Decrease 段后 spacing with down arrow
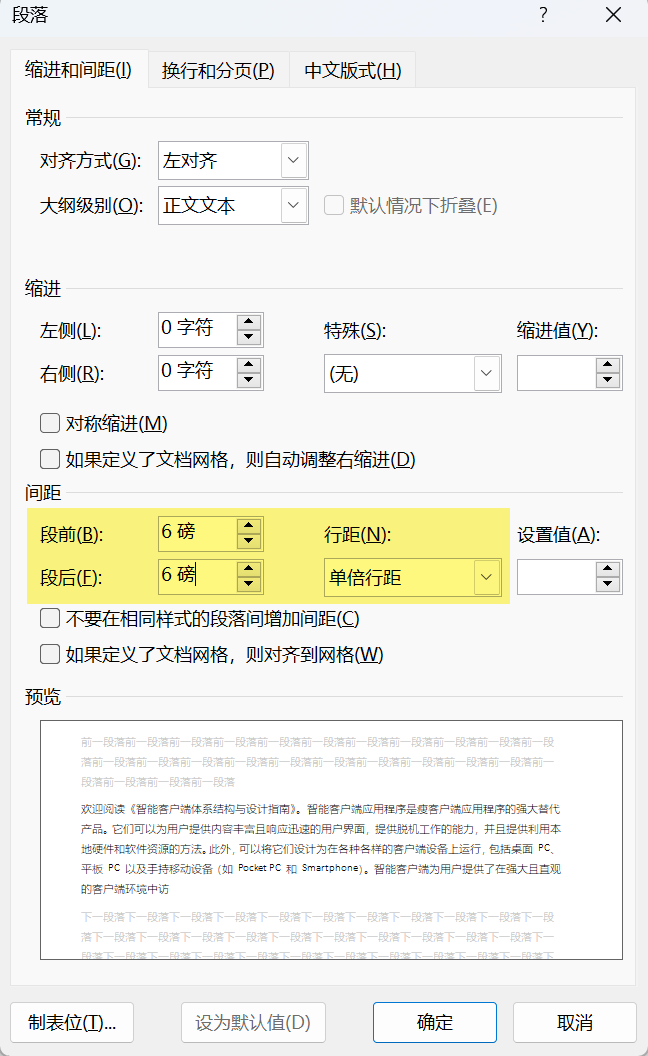Viewport: 648px width, 1056px height. [x=249, y=584]
